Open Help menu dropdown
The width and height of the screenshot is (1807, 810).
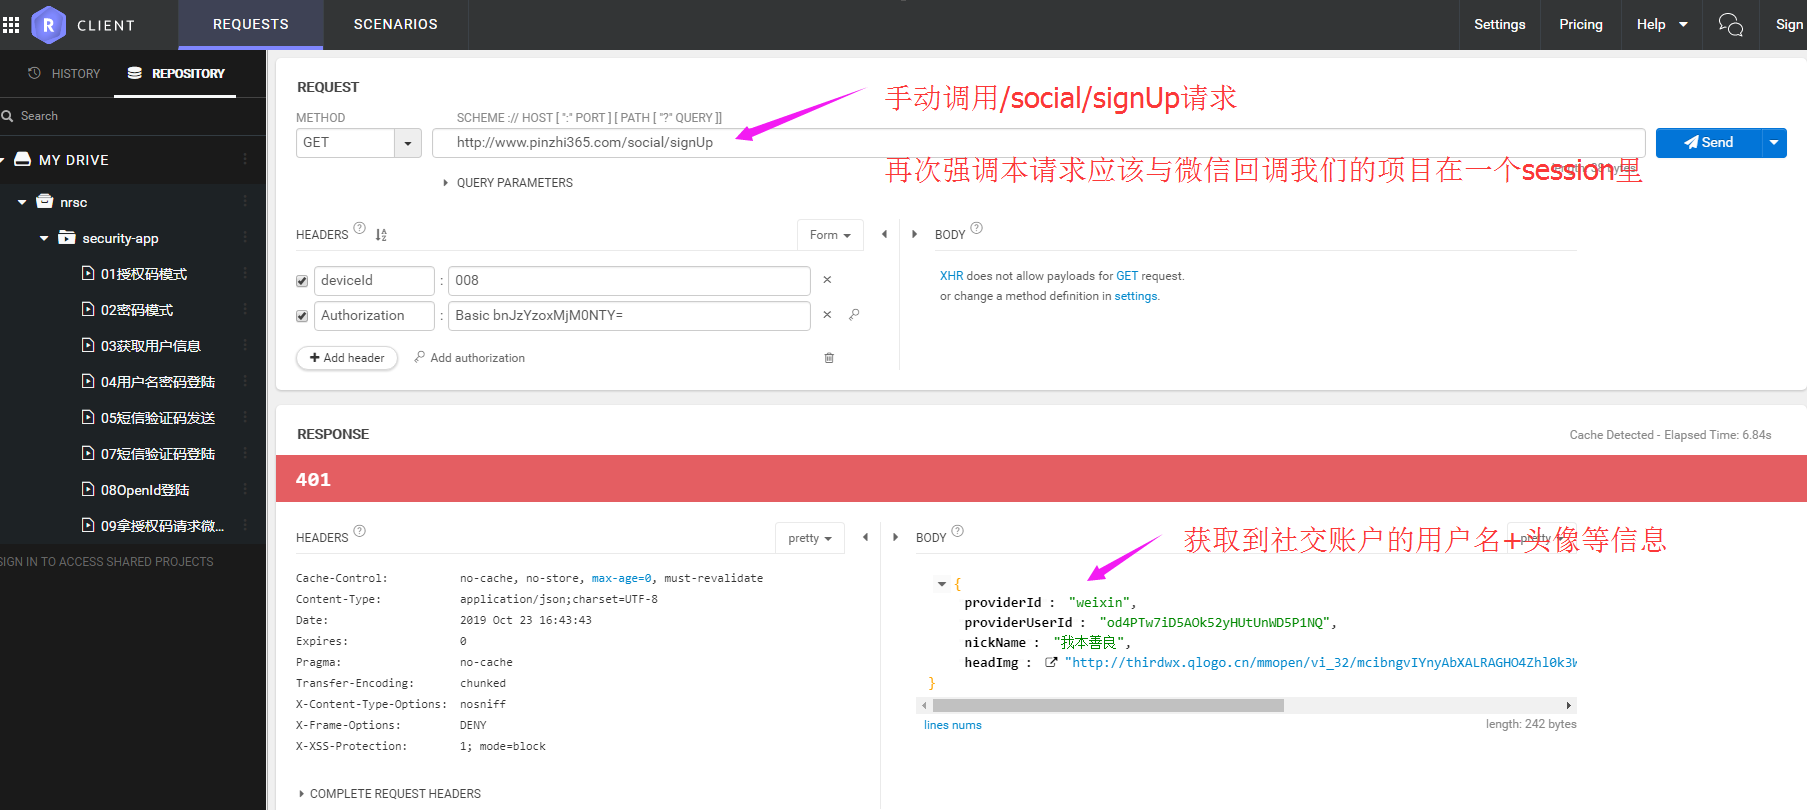tap(1662, 24)
